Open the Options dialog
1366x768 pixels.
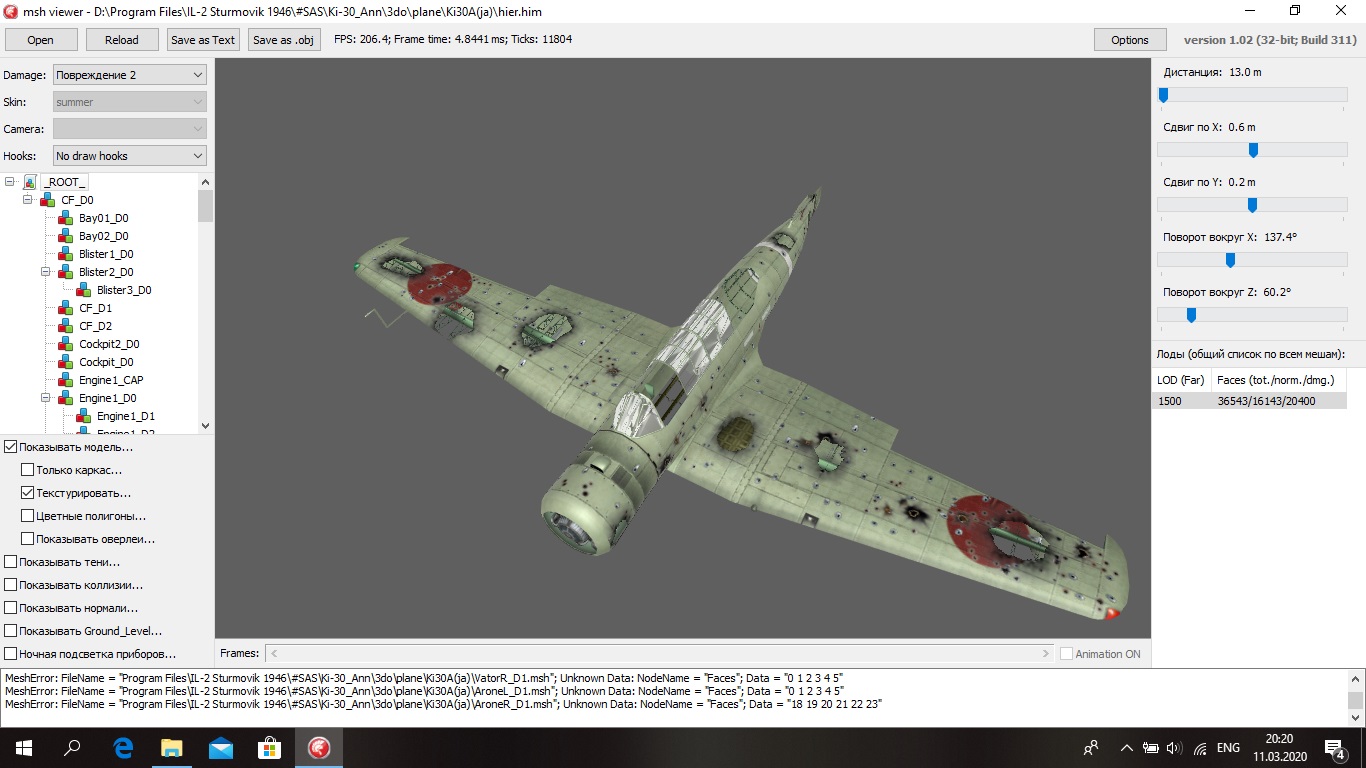point(1130,40)
